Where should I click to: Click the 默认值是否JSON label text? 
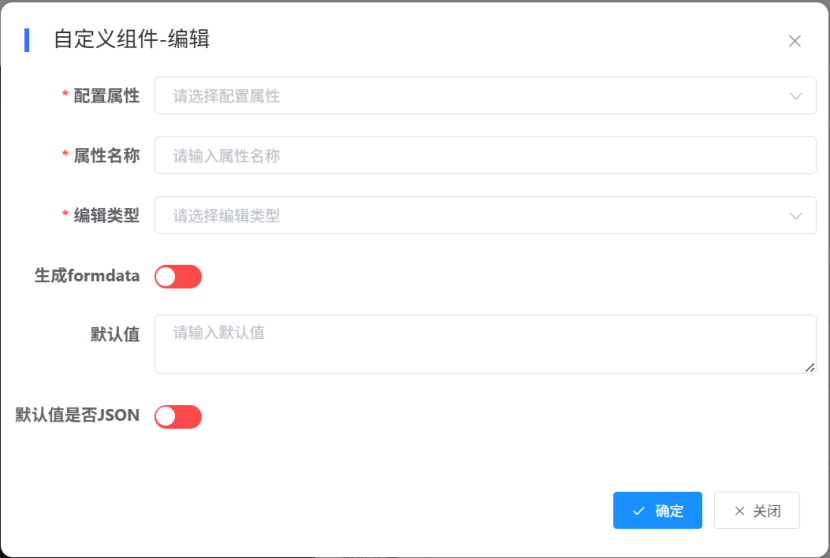click(77, 415)
